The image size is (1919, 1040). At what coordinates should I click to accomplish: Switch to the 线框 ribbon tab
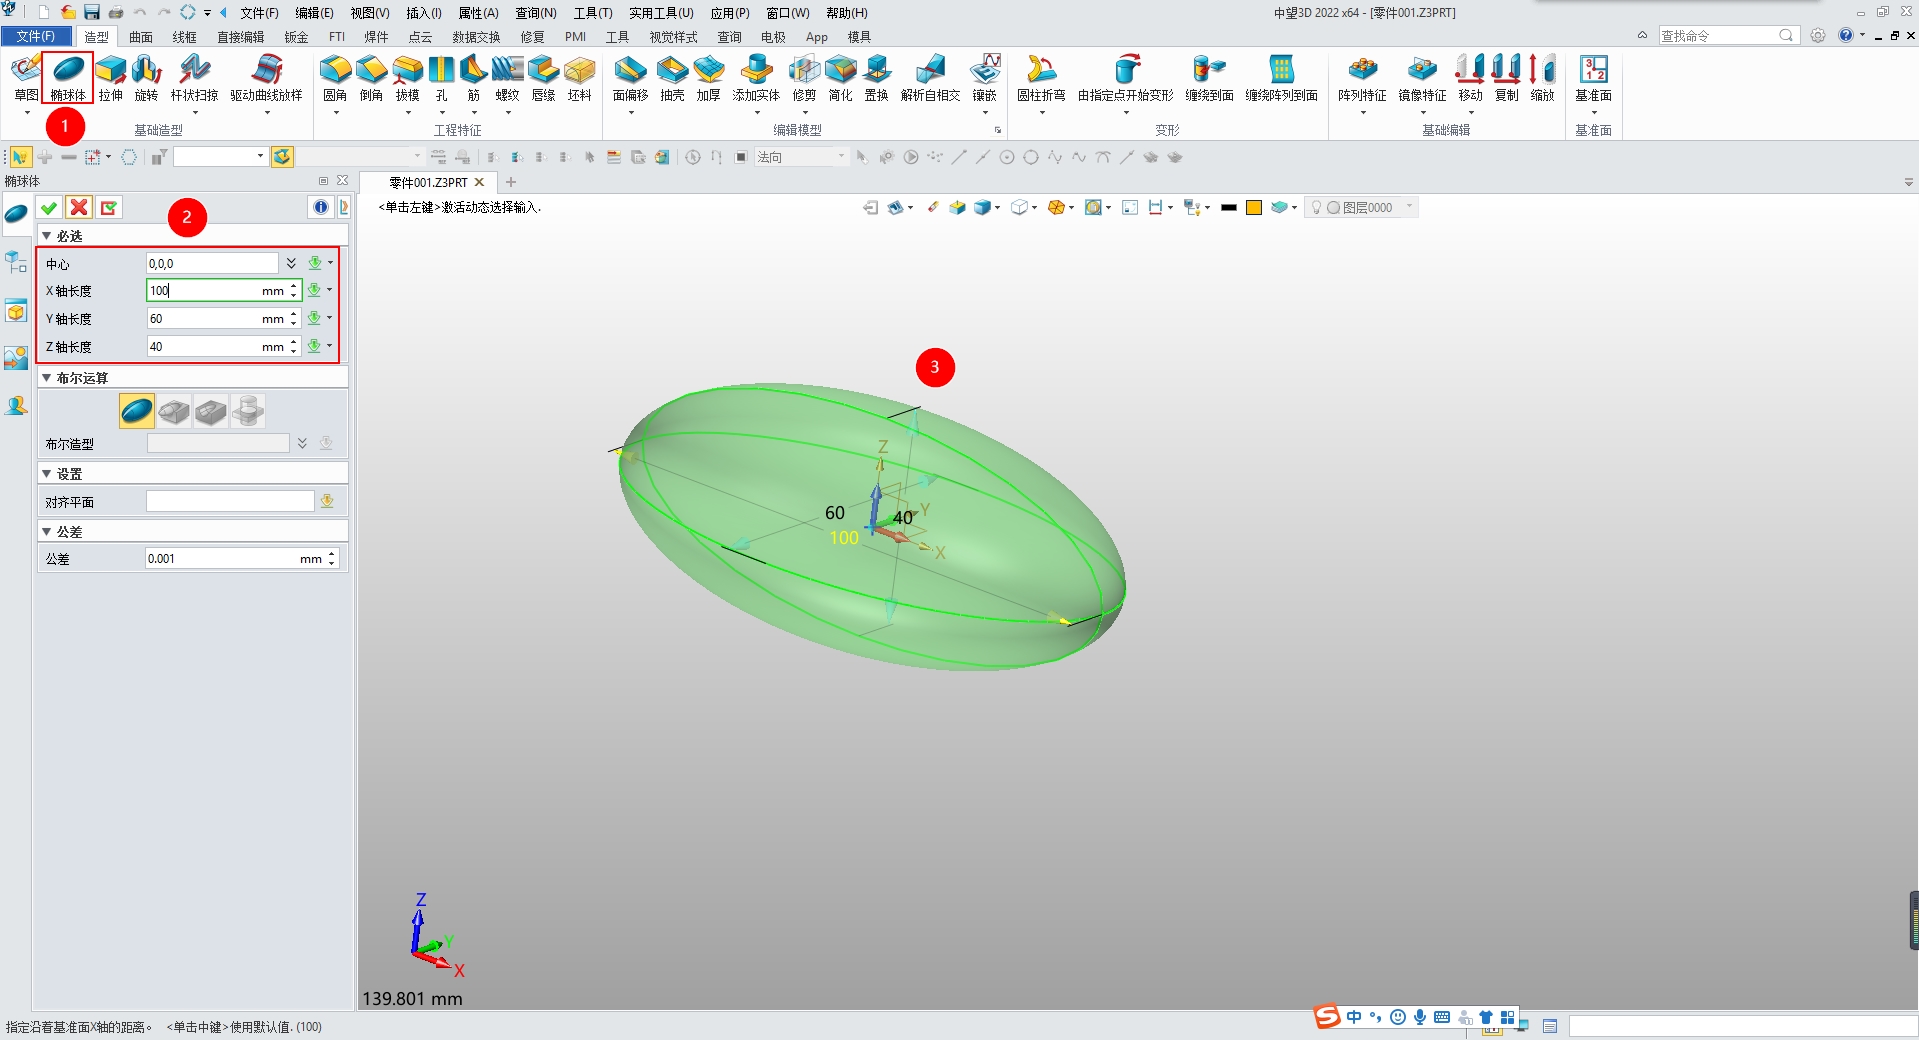coord(184,37)
